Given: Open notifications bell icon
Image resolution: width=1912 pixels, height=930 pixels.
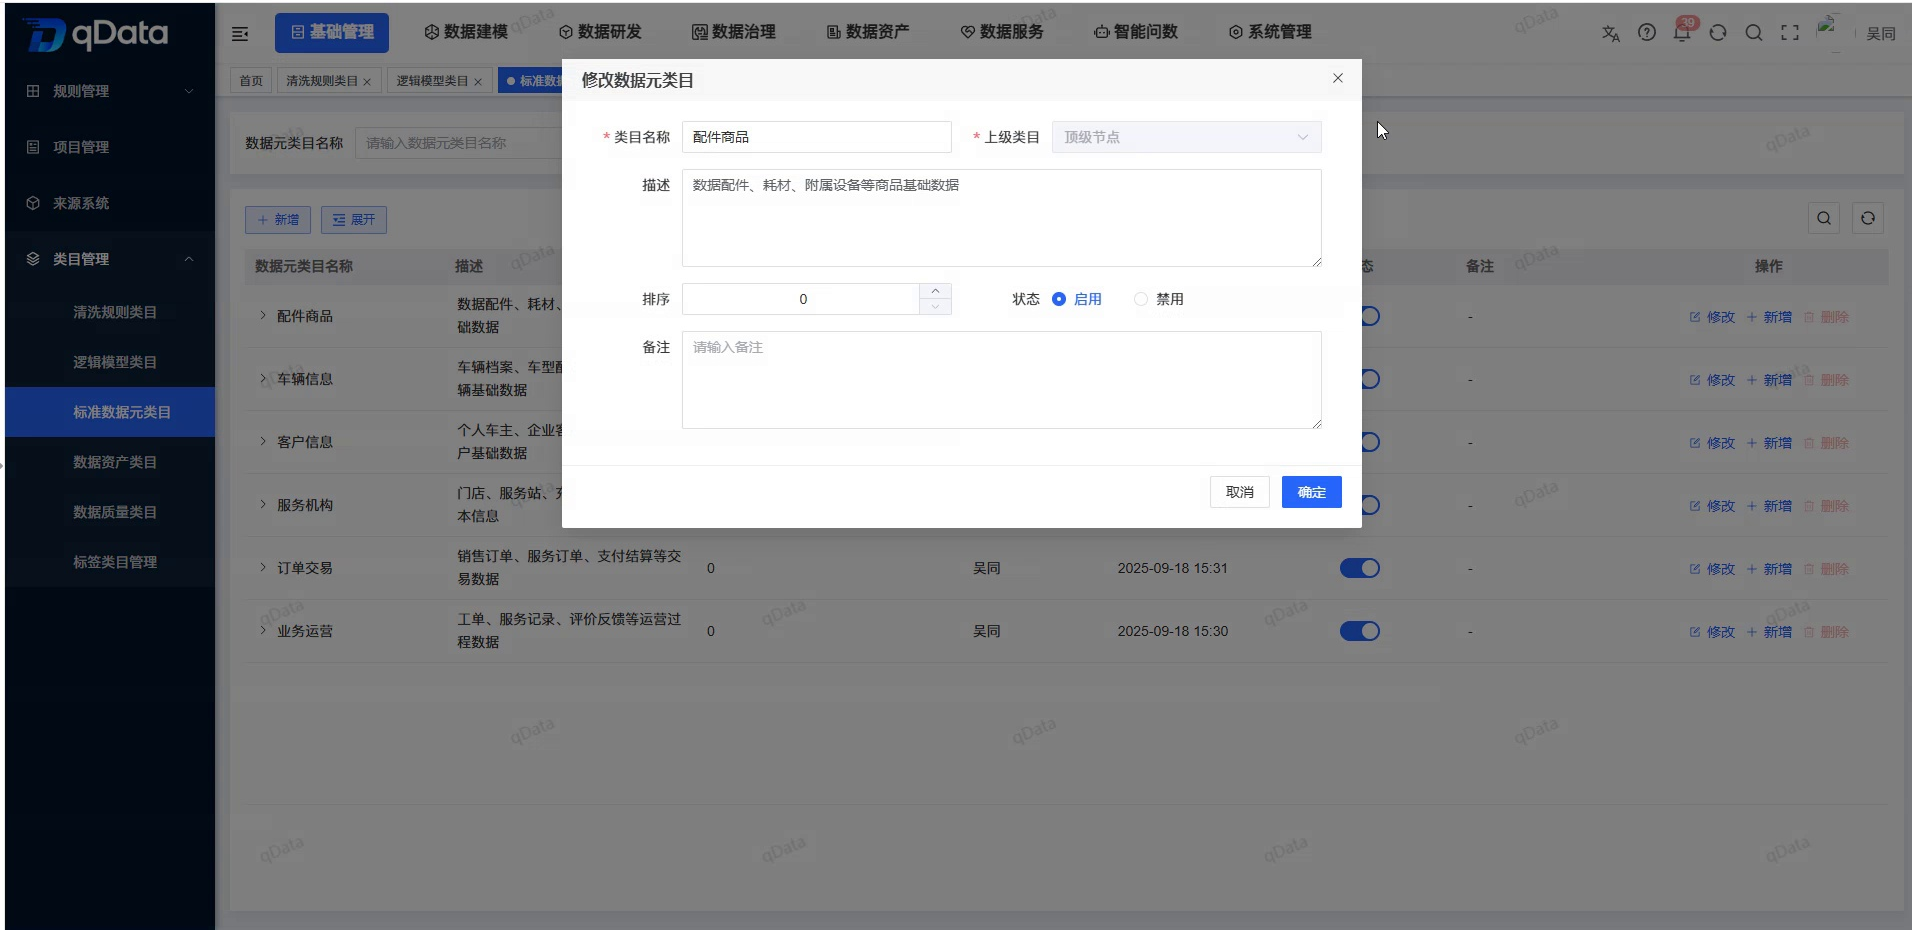Looking at the screenshot, I should (1682, 33).
